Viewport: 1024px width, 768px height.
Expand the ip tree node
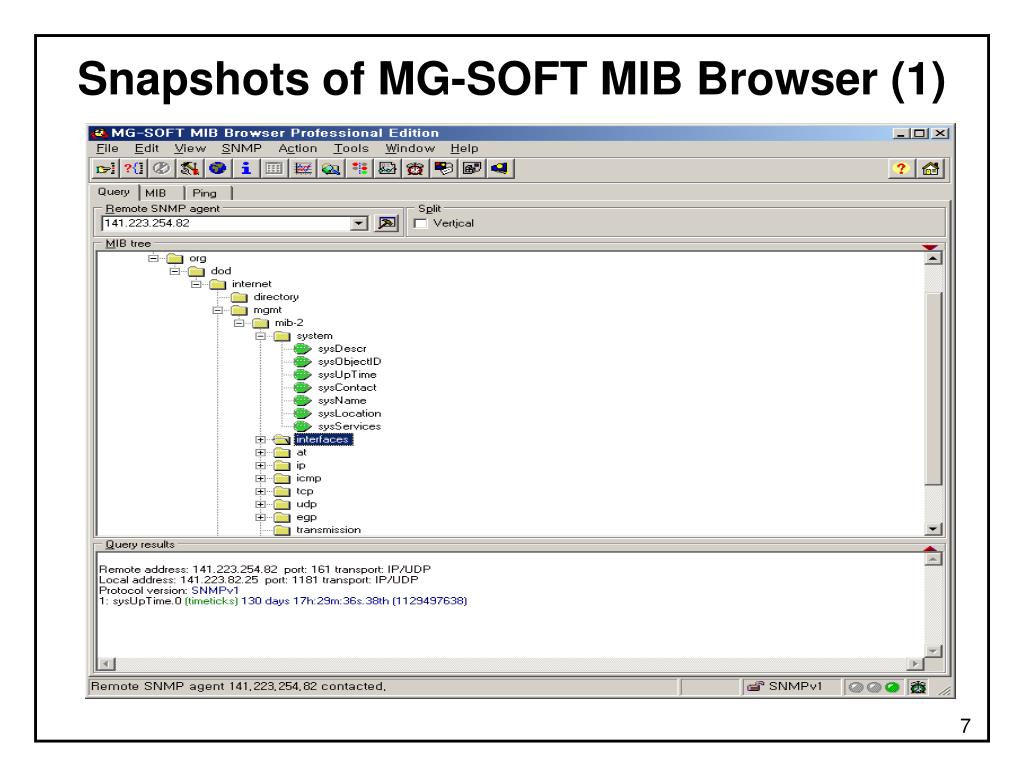point(261,466)
